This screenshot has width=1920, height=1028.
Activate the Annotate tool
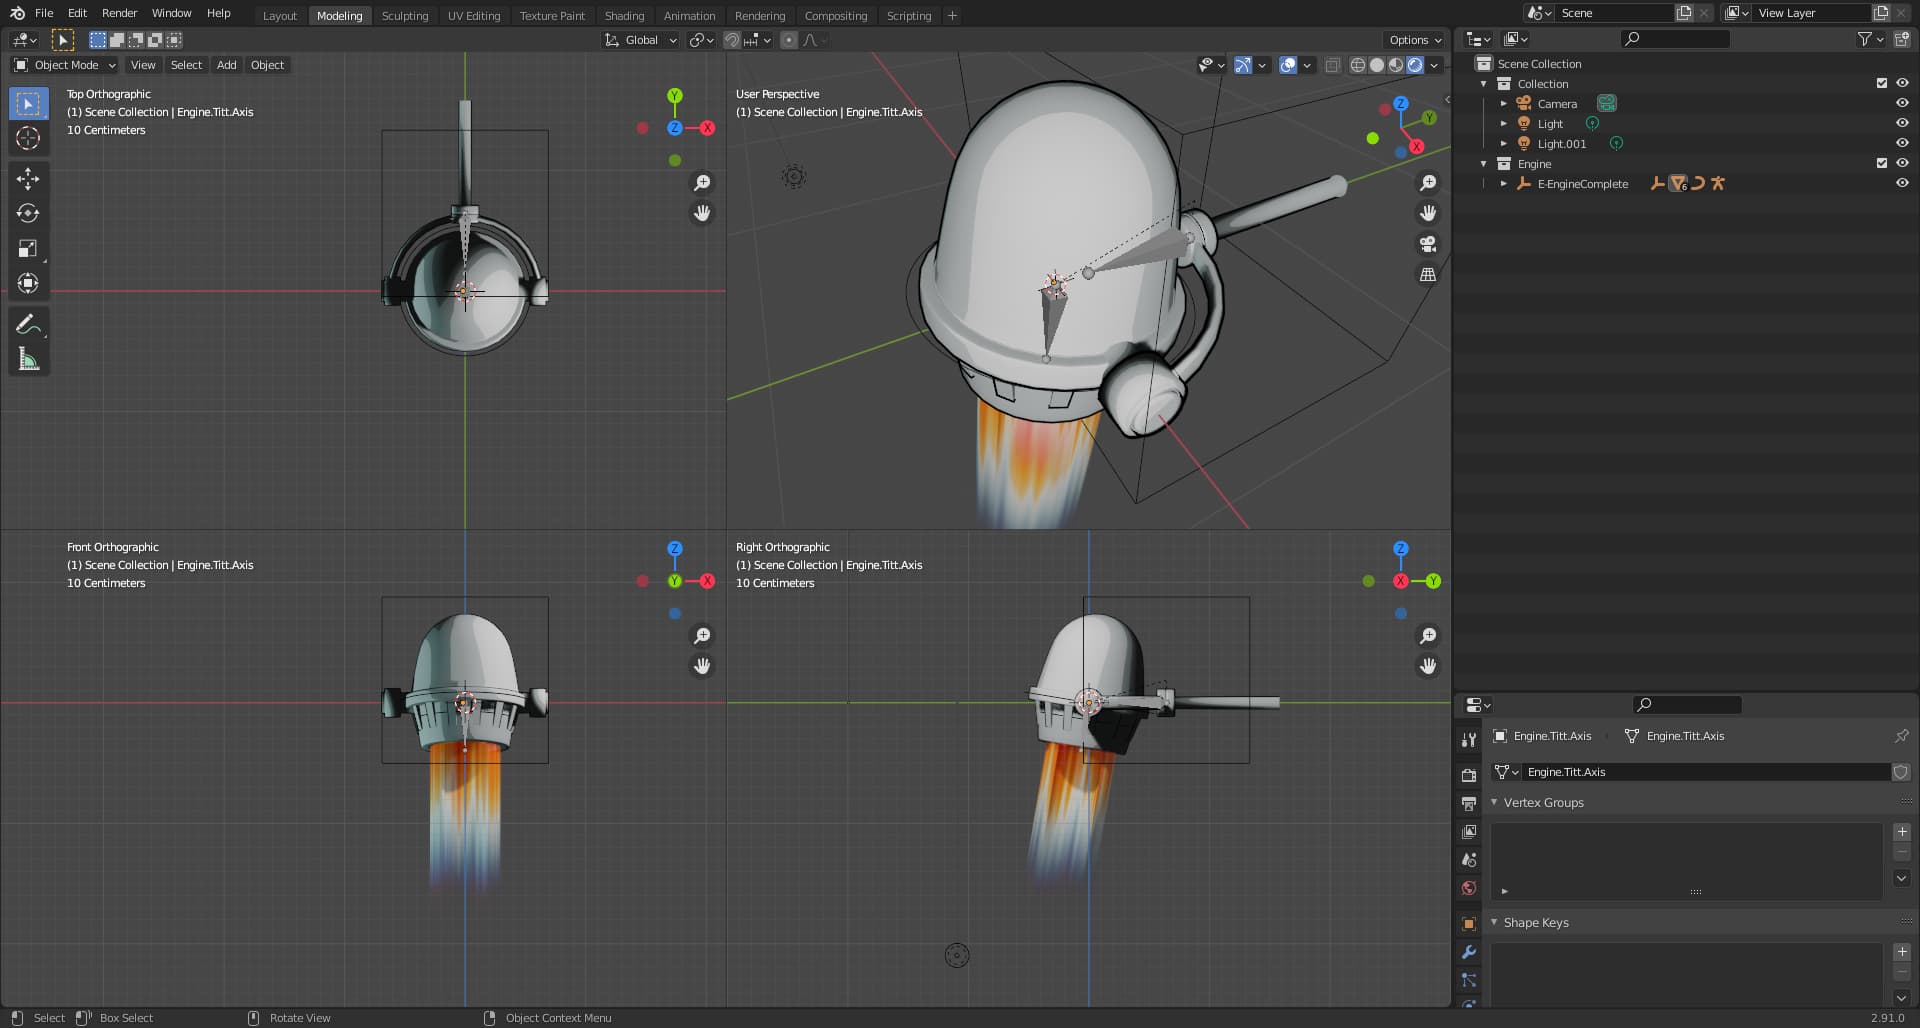[x=28, y=324]
